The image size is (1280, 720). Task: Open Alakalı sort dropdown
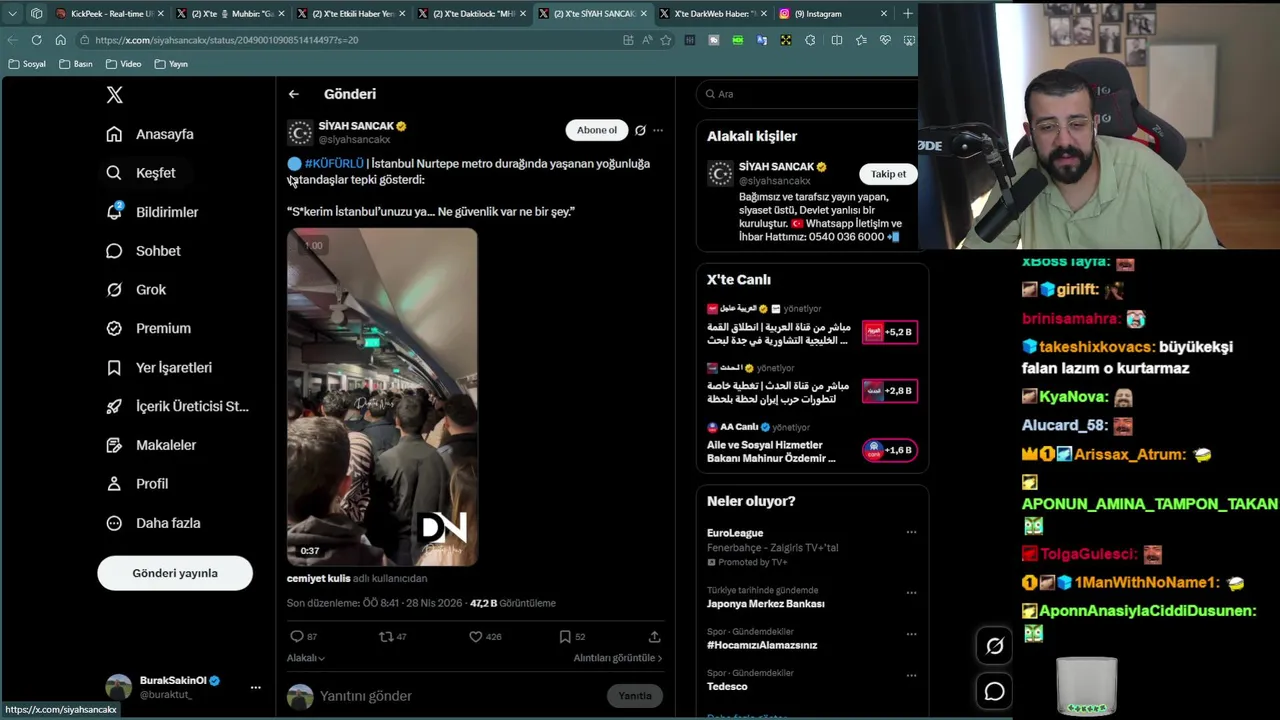pyautogui.click(x=306, y=658)
